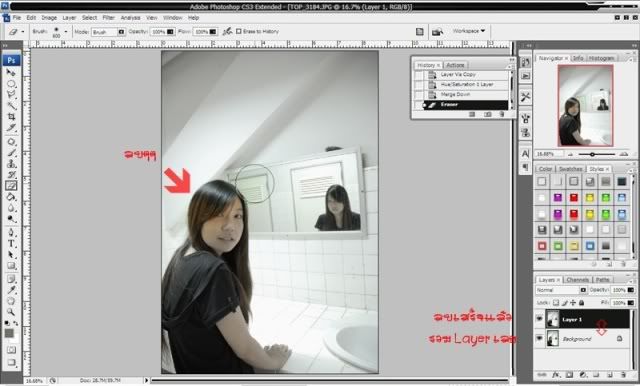640x386 pixels.
Task: Hide the Background layer eye icon
Action: coord(540,338)
